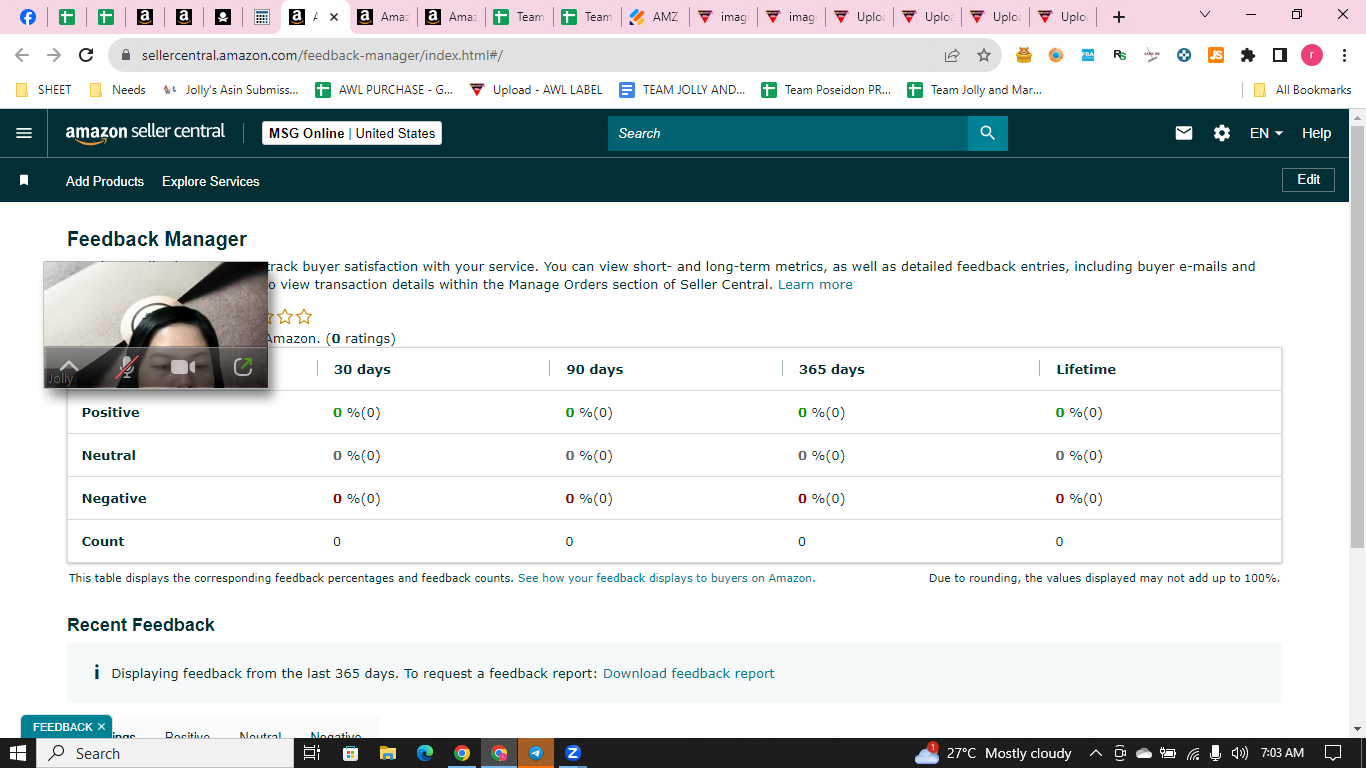
Task: Open the tab search dropdown arrow
Action: (x=1204, y=15)
